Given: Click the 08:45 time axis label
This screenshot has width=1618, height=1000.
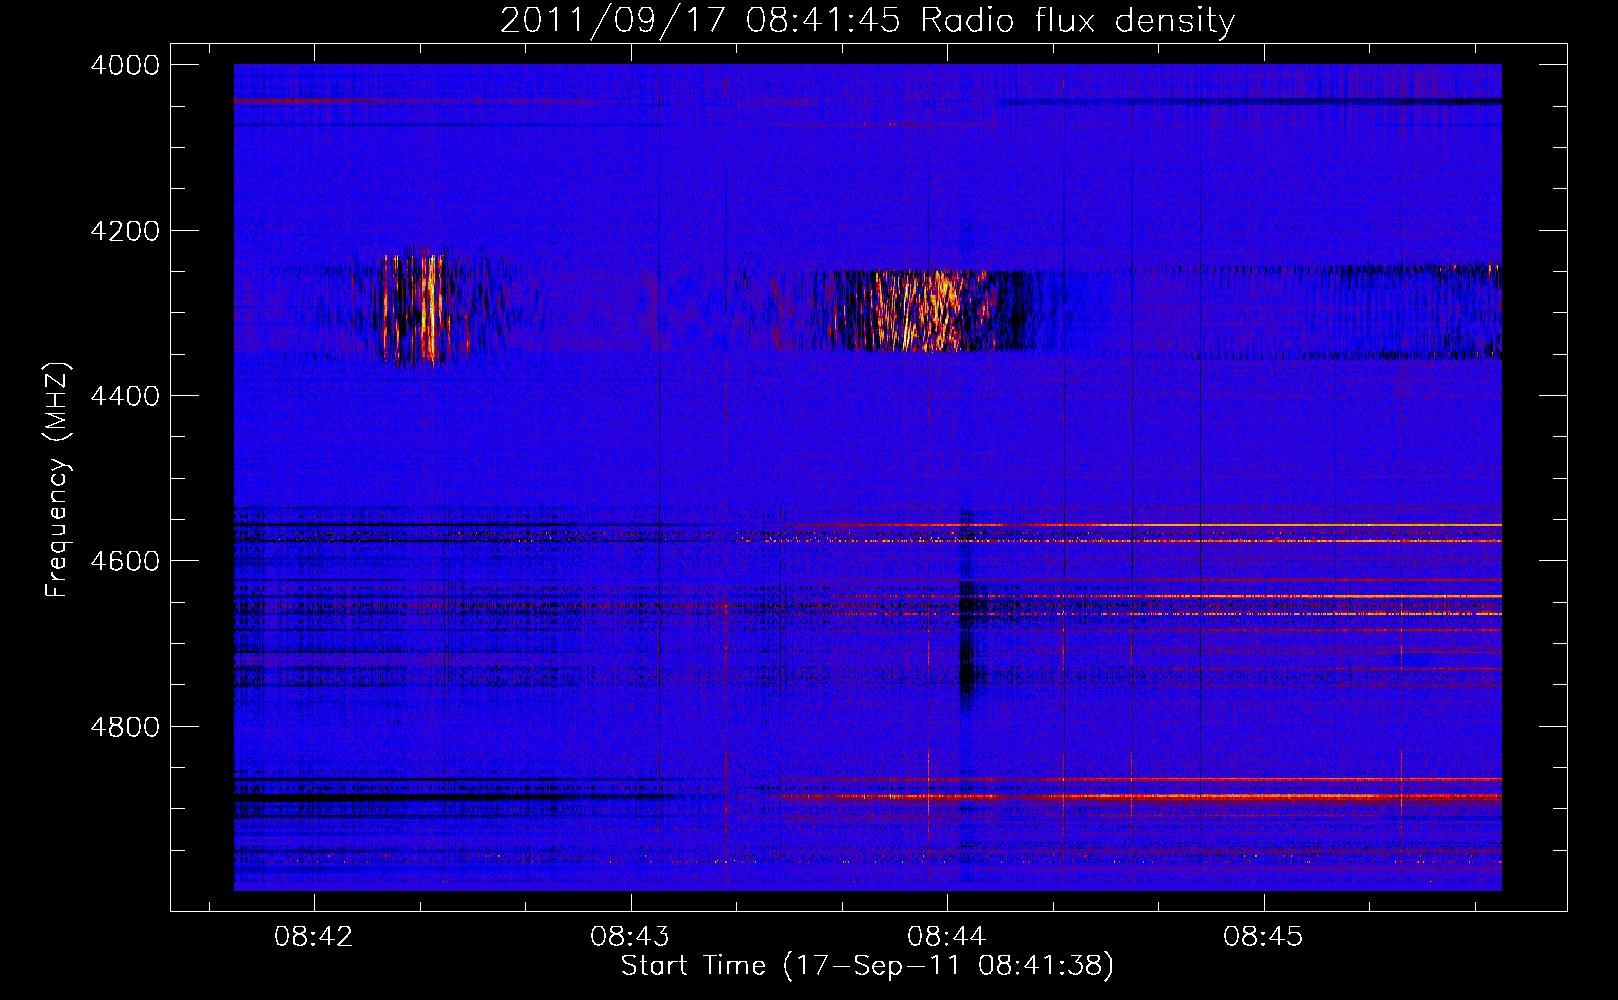Looking at the screenshot, I should coord(1264,937).
